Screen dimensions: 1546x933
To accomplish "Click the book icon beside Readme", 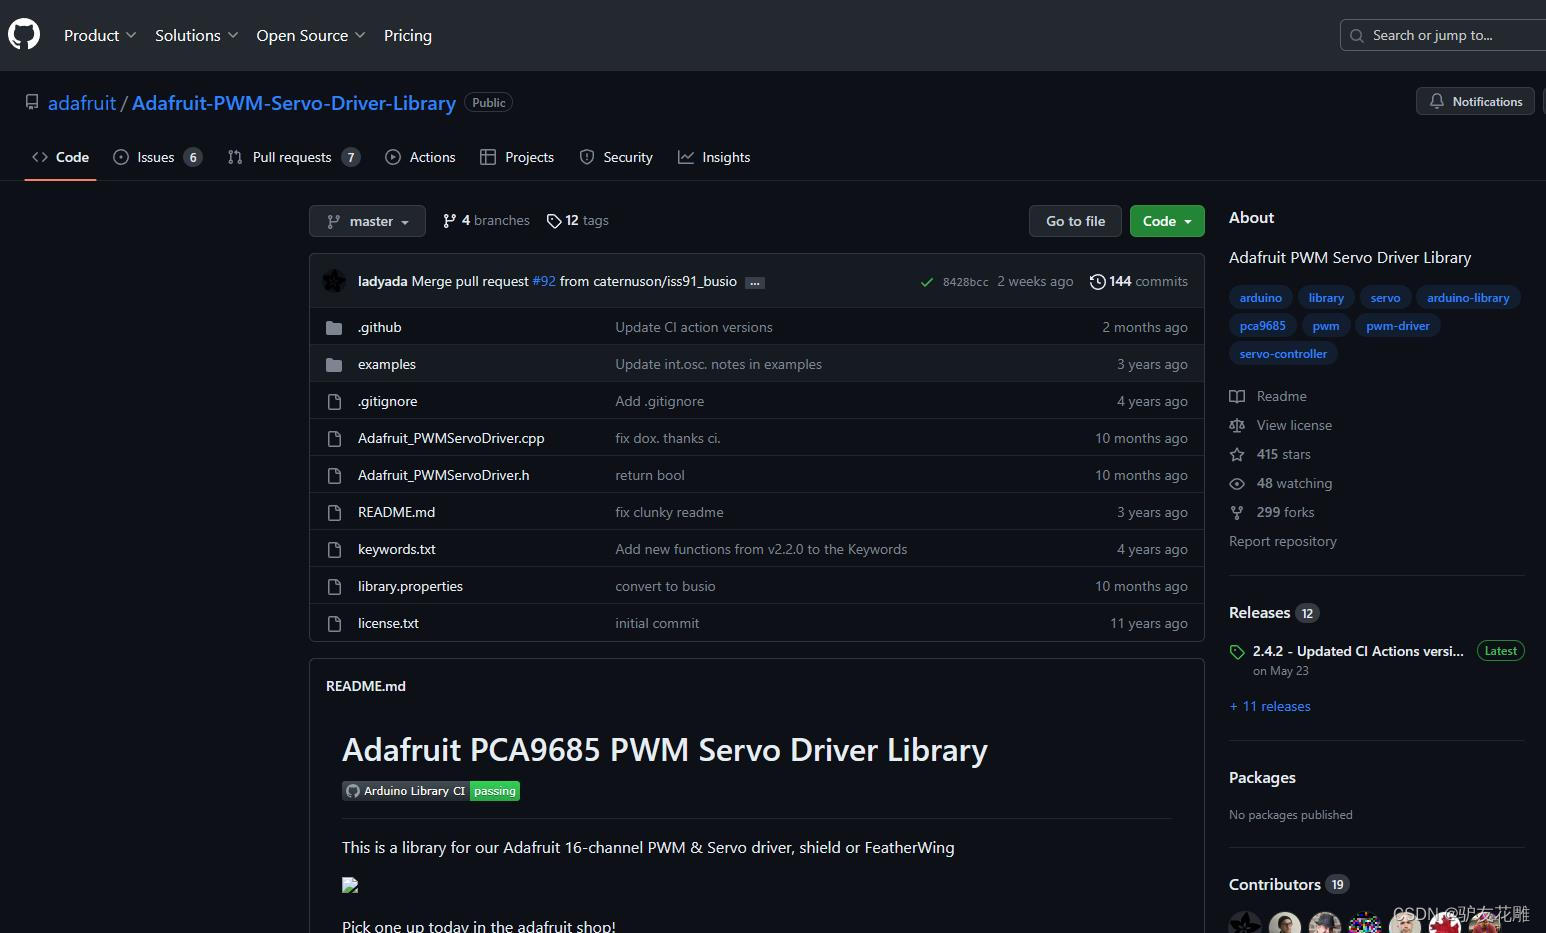I will (x=1237, y=396).
